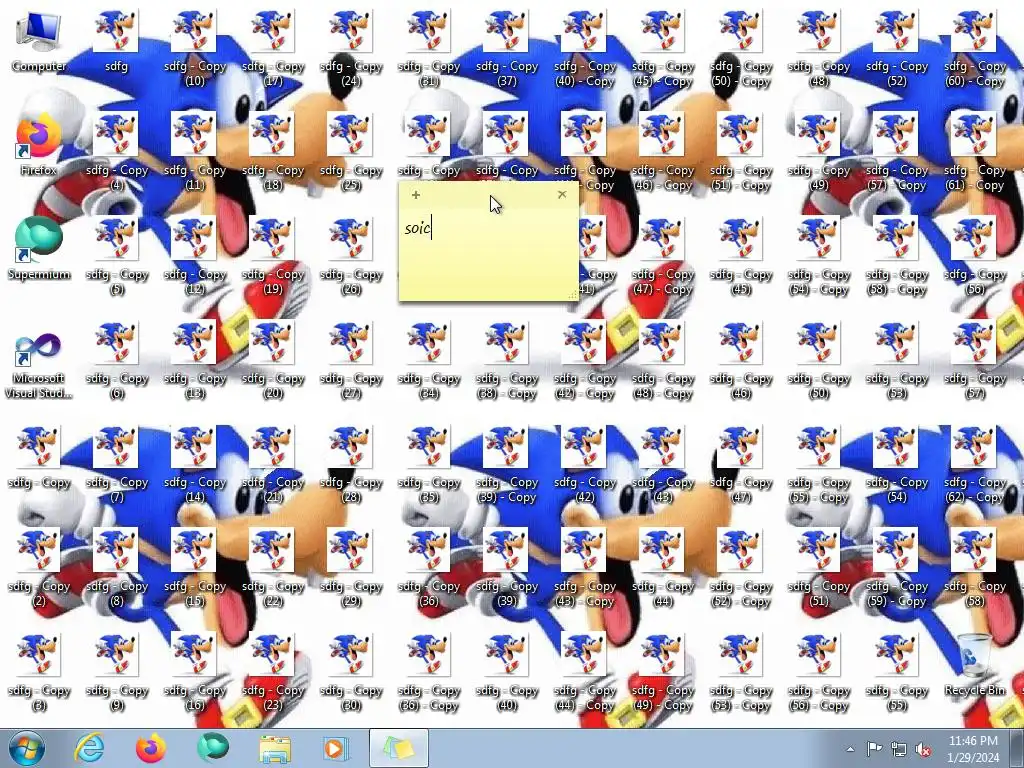Select the sdfg - Copy (16) file

(194, 673)
